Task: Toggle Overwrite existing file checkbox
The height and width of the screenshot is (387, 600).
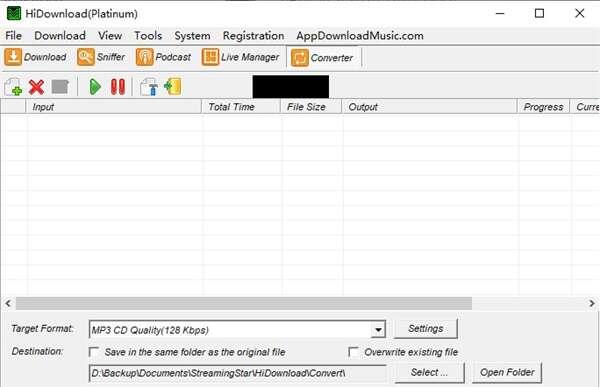Action: pyautogui.click(x=353, y=352)
